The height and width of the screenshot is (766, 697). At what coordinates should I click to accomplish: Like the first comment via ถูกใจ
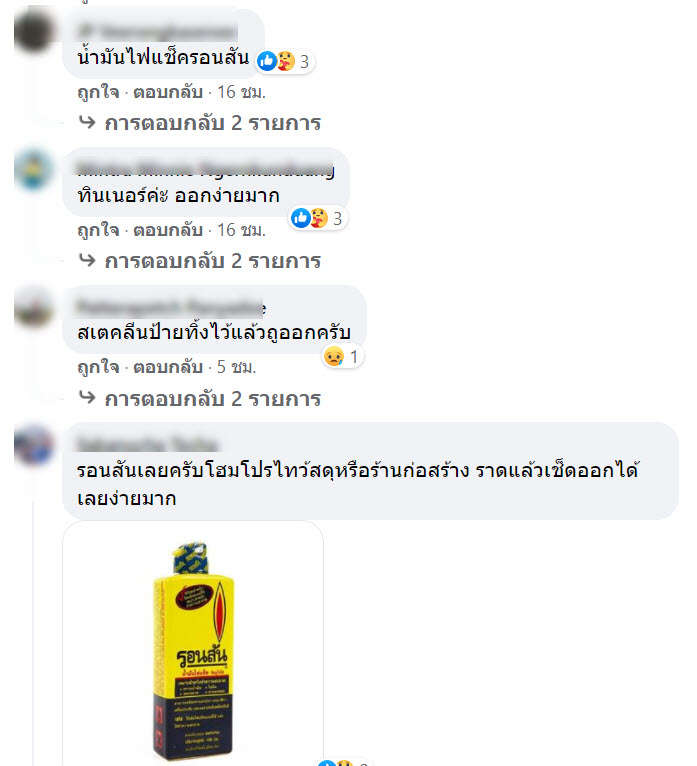tap(98, 92)
